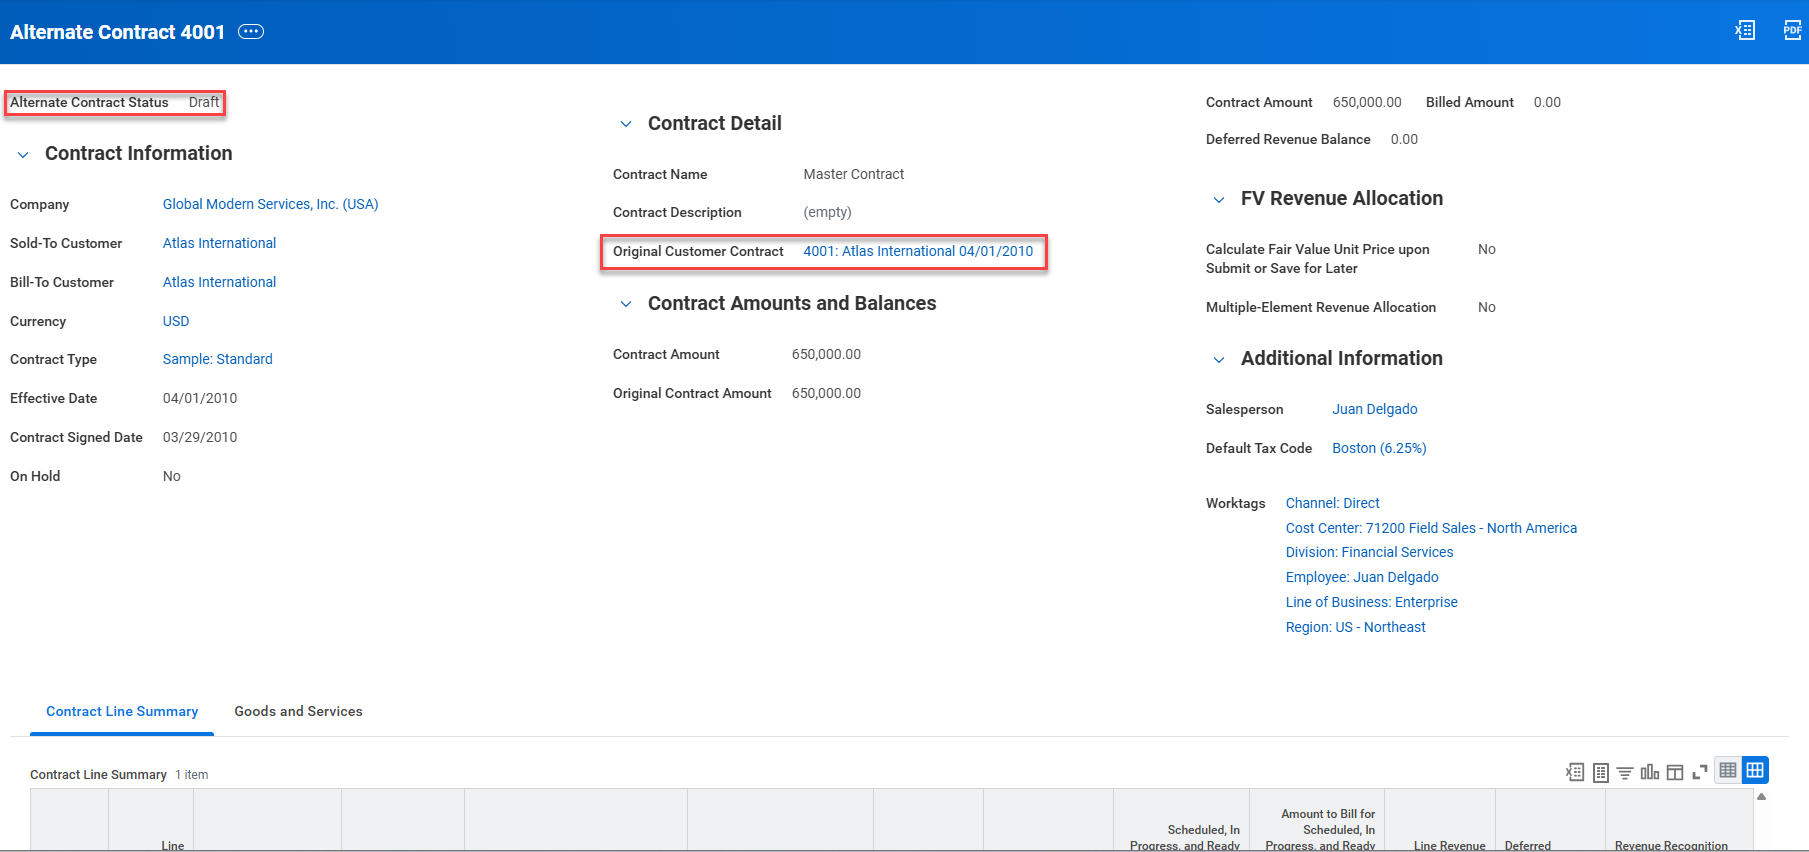
Task: Open salesperson Juan Delgado link
Action: pos(1374,409)
